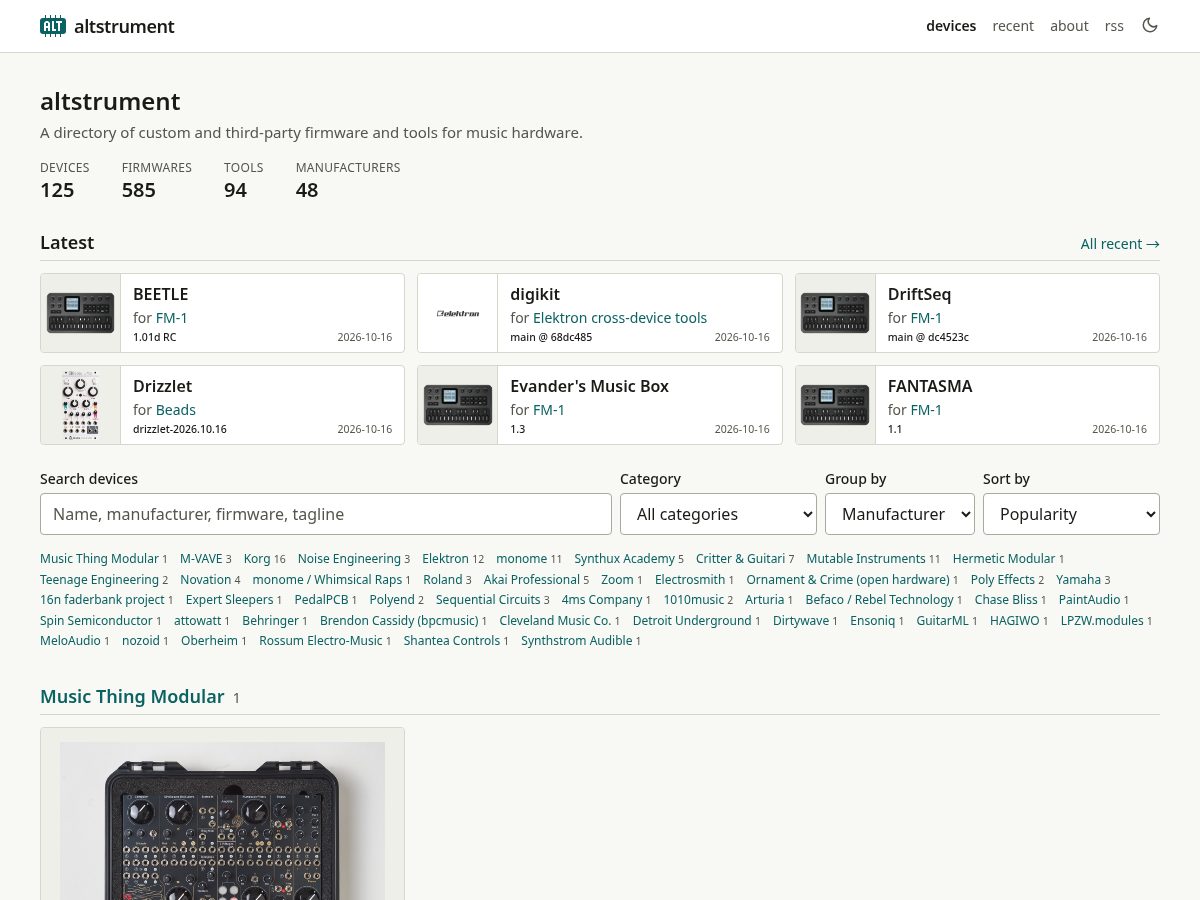Screen dimensions: 1200x900
Task: Follow the Beads device link
Action: 176,410
